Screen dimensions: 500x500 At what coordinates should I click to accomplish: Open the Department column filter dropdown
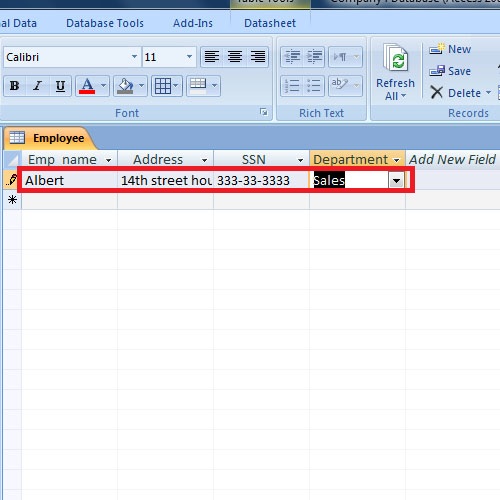(x=396, y=160)
